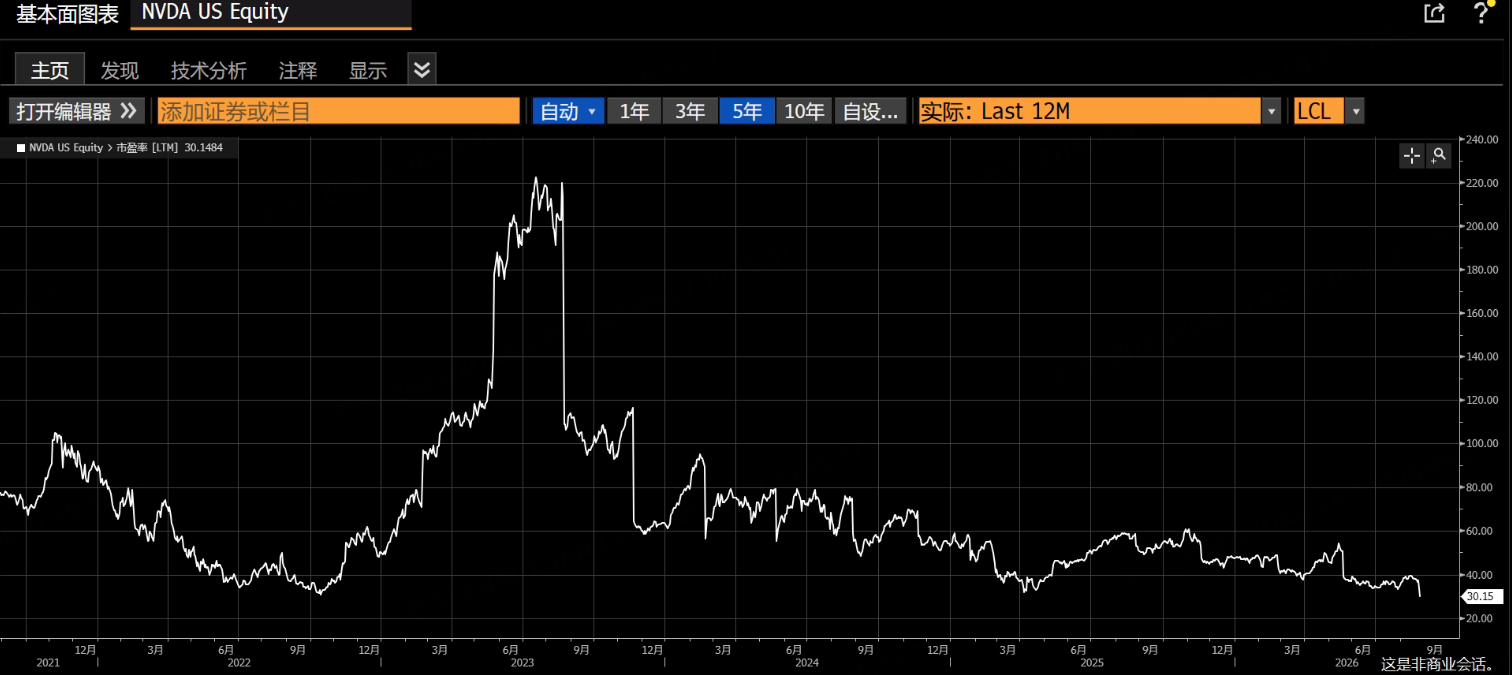Viewport: 1512px width, 675px height.
Task: Click the 打开编辑器 button
Action: (x=77, y=111)
